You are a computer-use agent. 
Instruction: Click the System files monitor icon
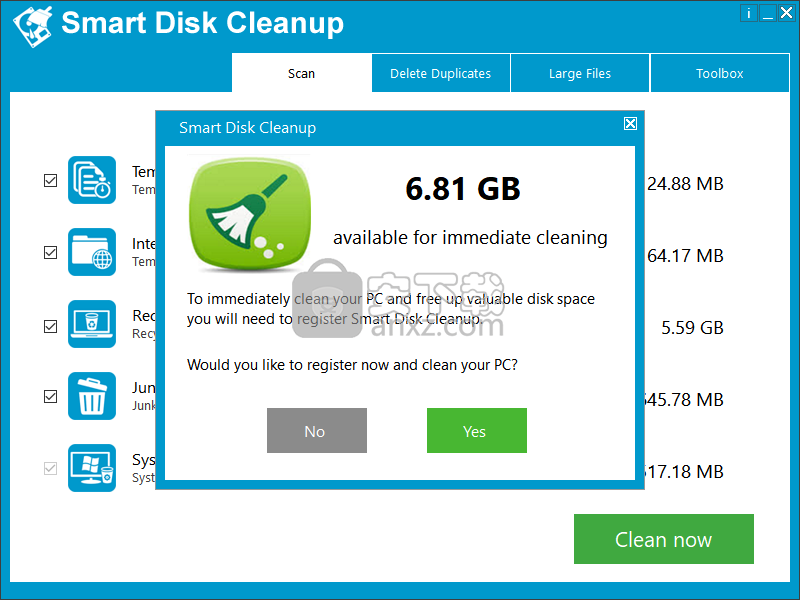(92, 468)
